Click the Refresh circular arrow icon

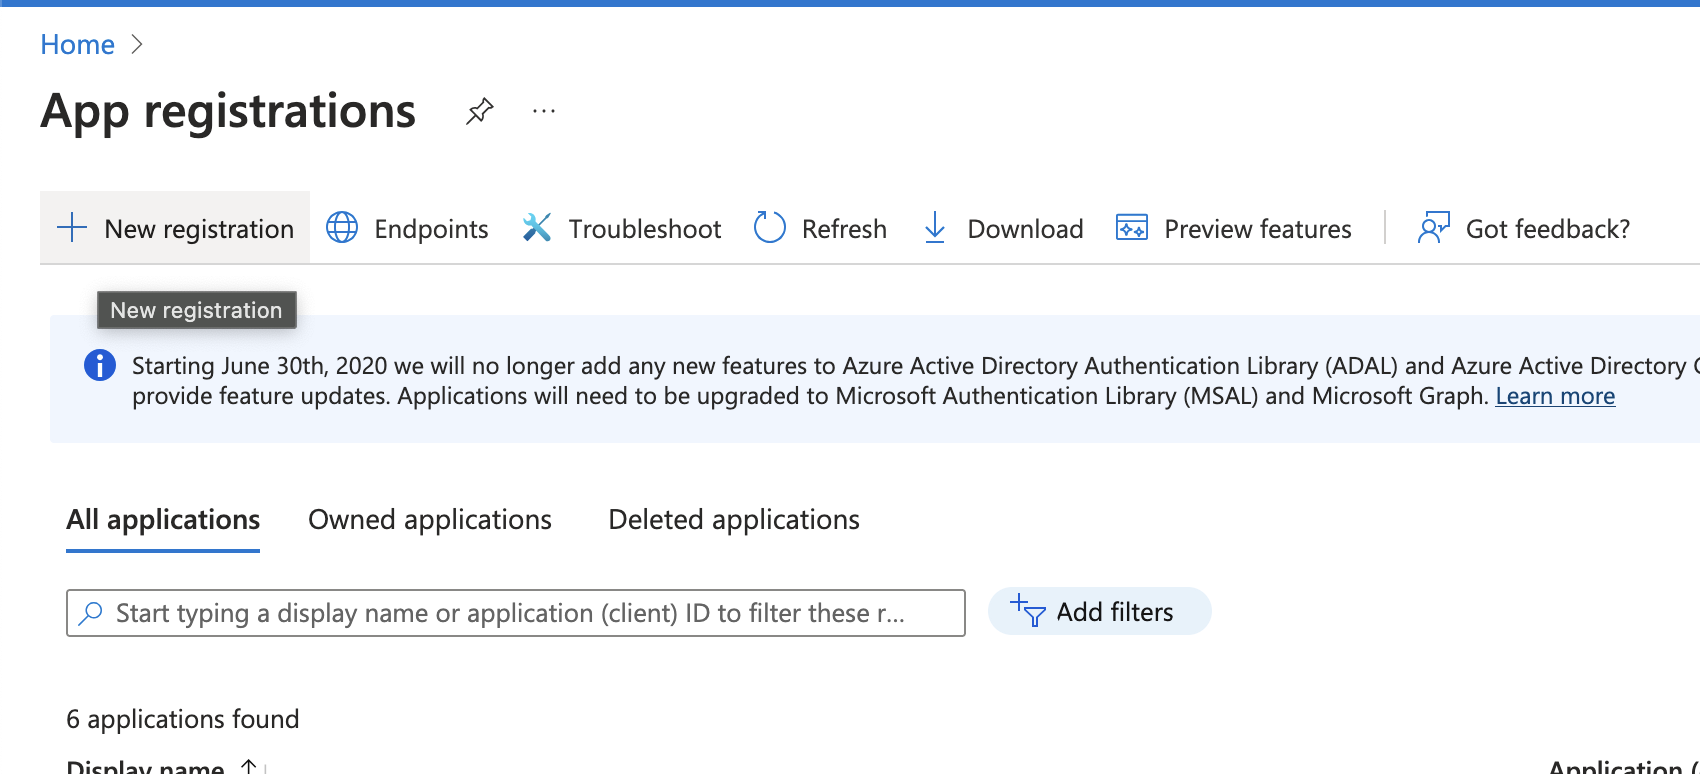pyautogui.click(x=770, y=228)
